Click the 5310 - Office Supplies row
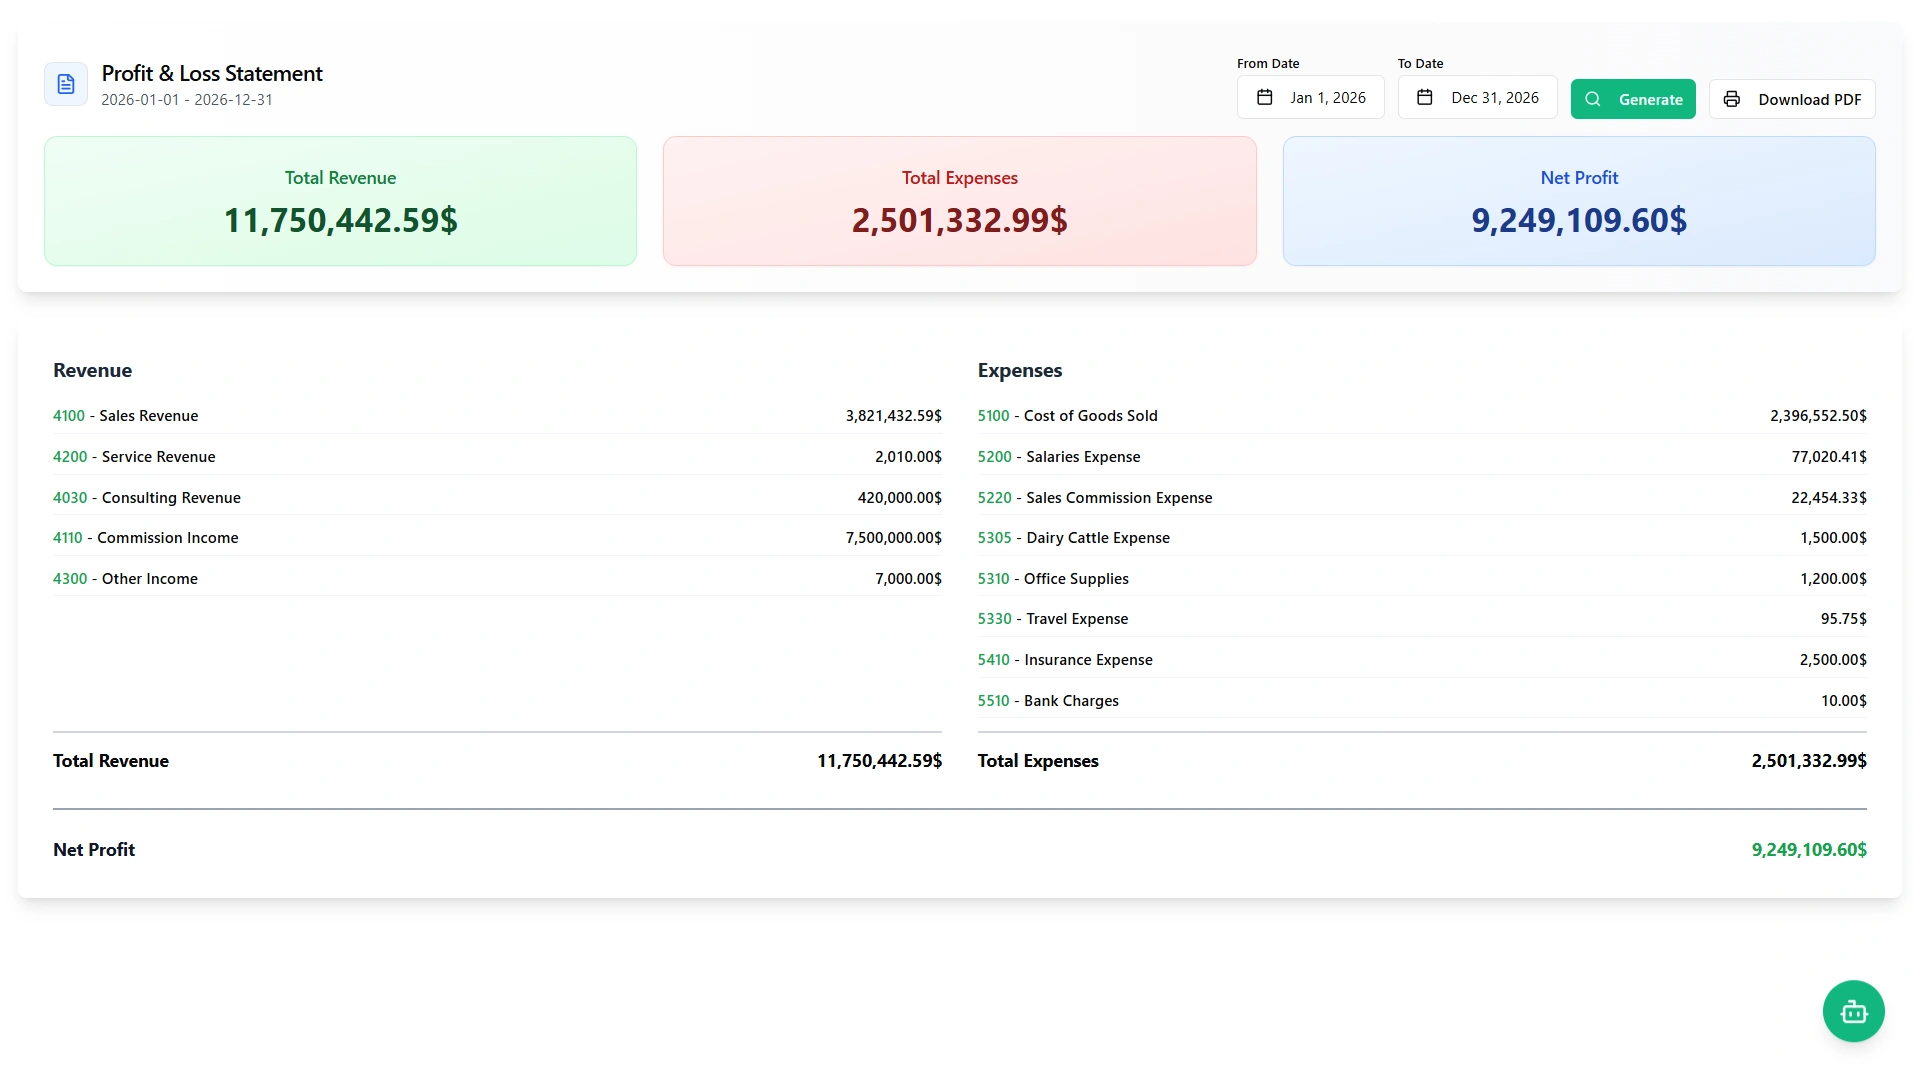Screen dimensions: 1920x1080 tap(1422, 579)
